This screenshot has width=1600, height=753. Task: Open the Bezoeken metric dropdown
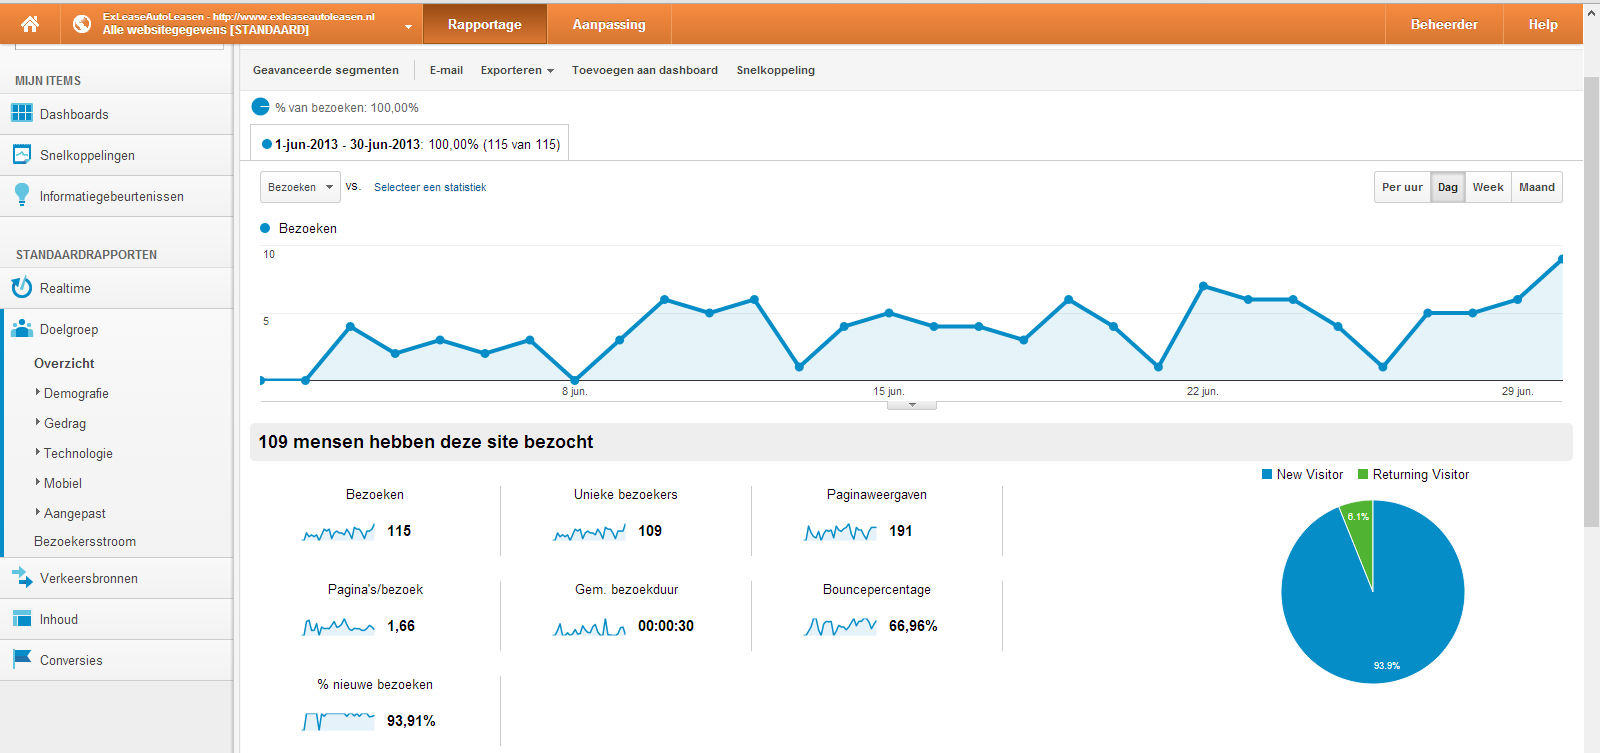pos(300,187)
